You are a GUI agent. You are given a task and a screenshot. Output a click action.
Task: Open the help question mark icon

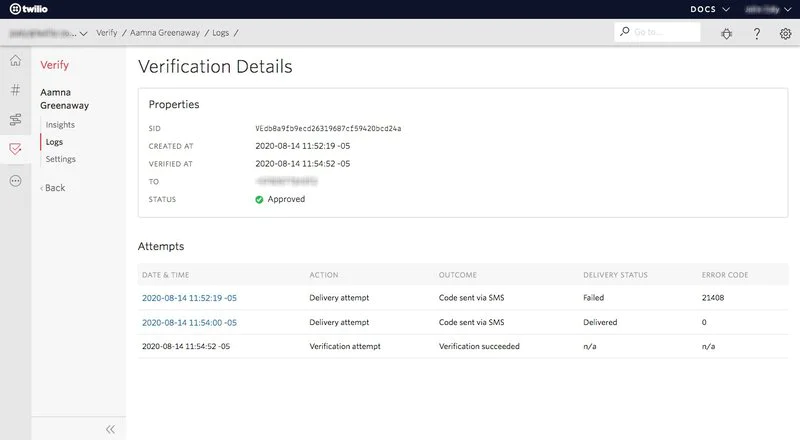coord(756,33)
